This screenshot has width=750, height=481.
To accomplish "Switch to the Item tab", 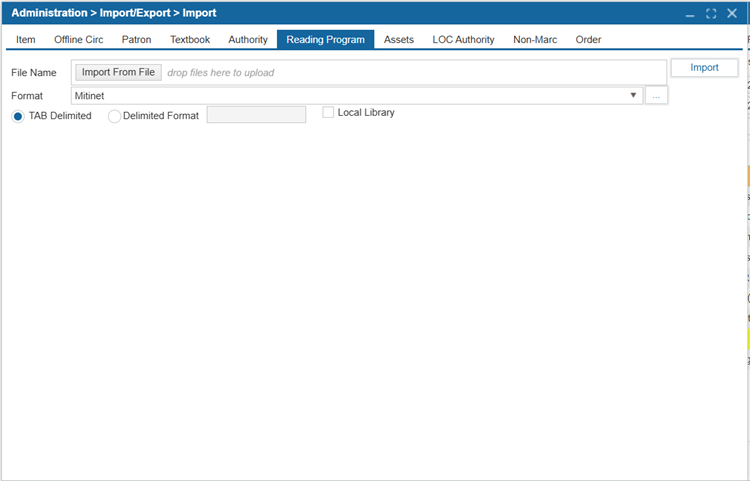I will pyautogui.click(x=26, y=40).
